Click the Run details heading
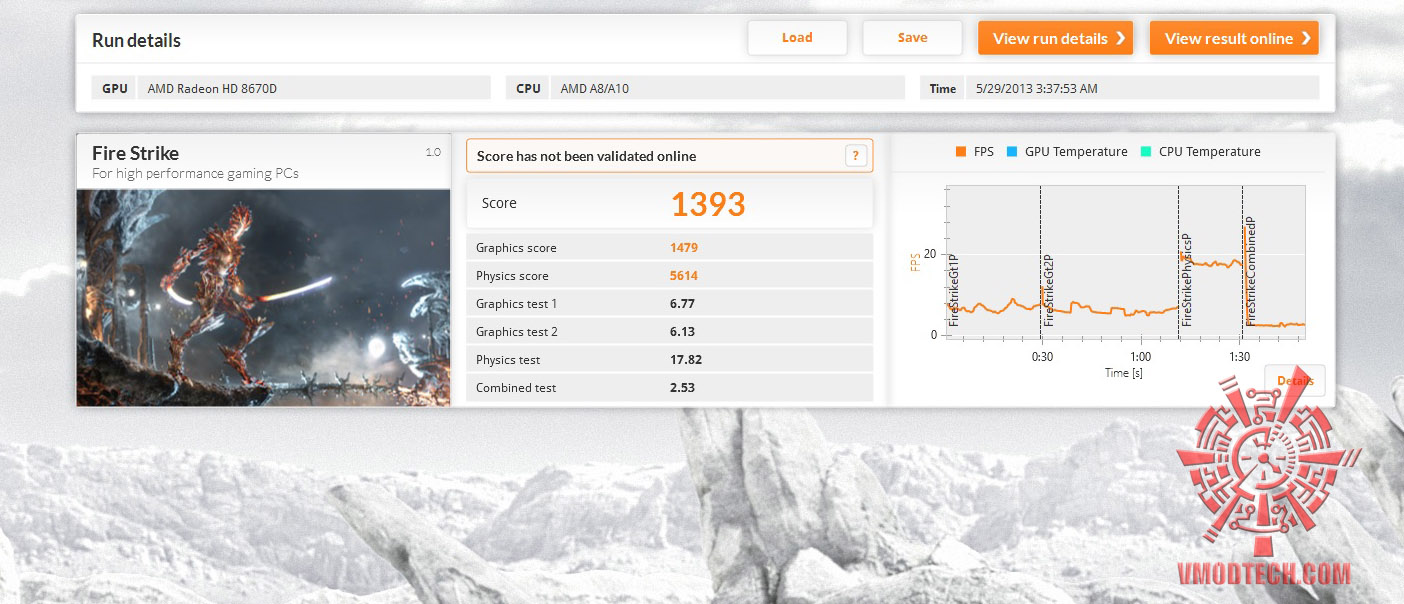Viewport: 1404px width, 604px height. pos(136,41)
